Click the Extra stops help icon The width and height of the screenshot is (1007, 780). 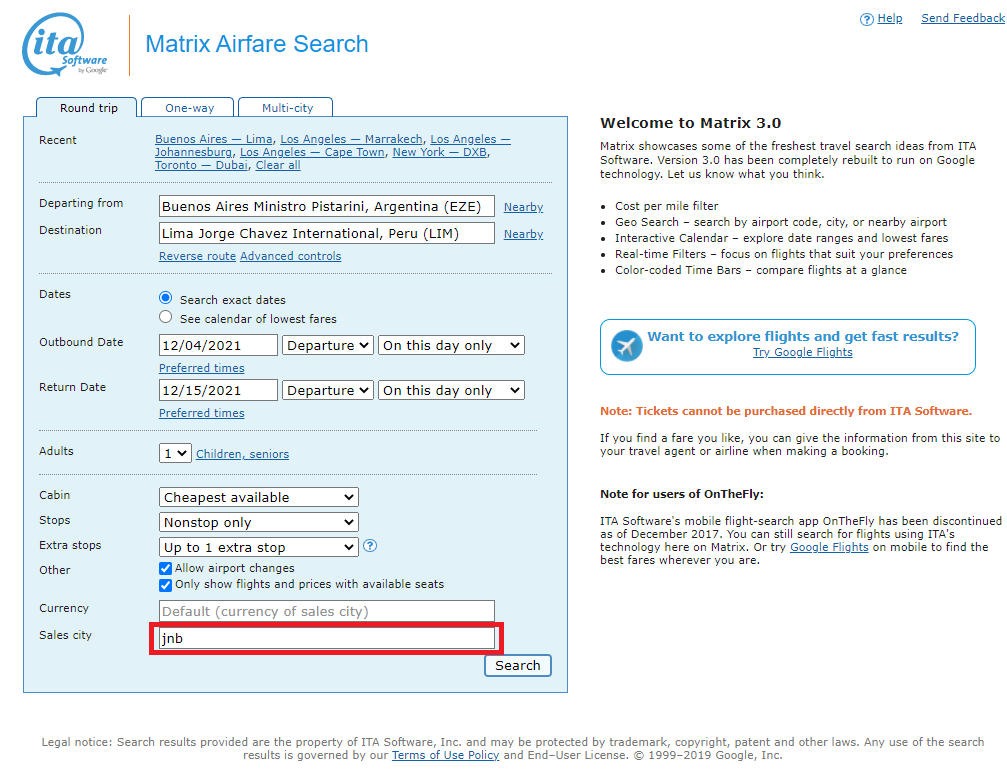point(370,546)
